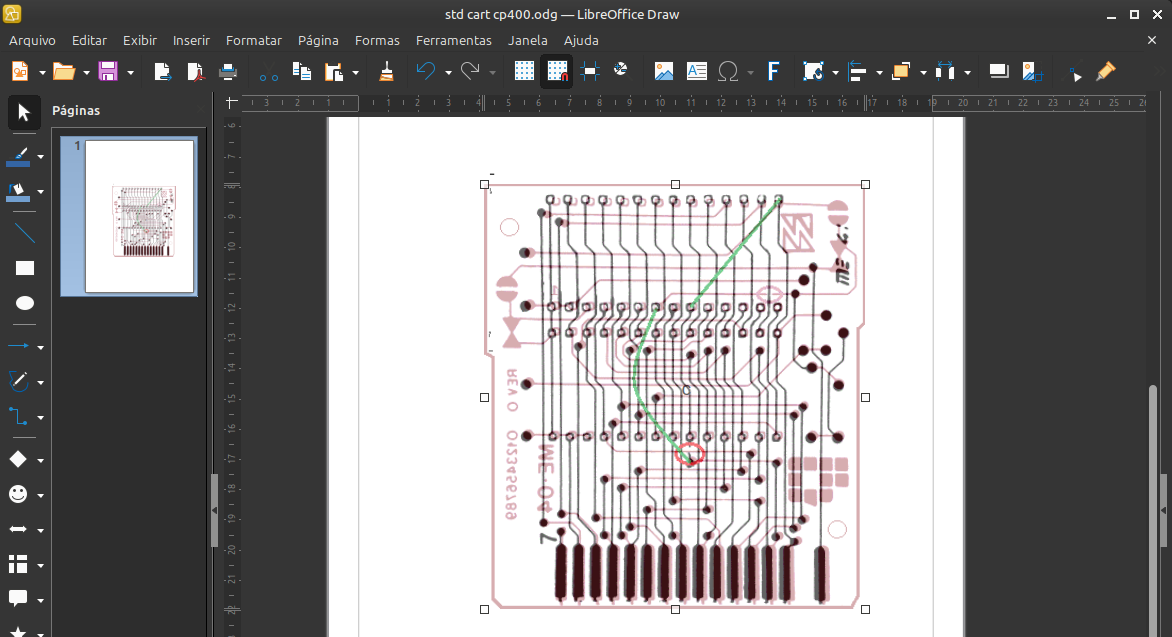1172x637 pixels.
Task: Toggle Snap to Grid button
Action: (556, 71)
